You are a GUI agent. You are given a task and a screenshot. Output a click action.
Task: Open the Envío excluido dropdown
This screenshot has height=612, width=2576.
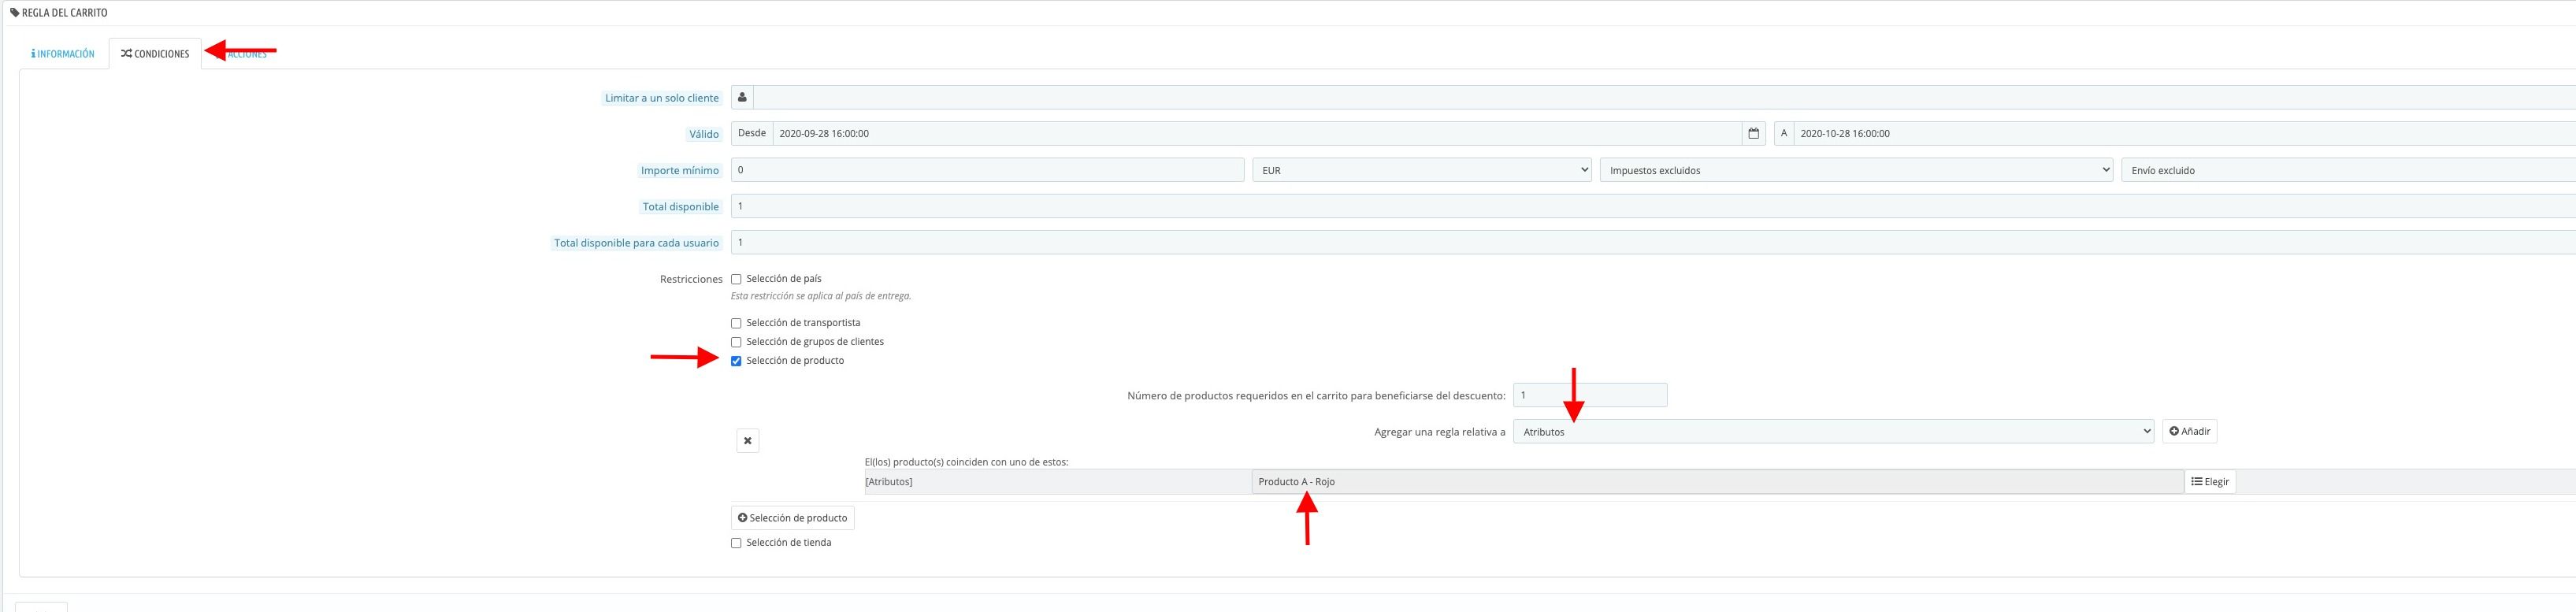point(2348,170)
